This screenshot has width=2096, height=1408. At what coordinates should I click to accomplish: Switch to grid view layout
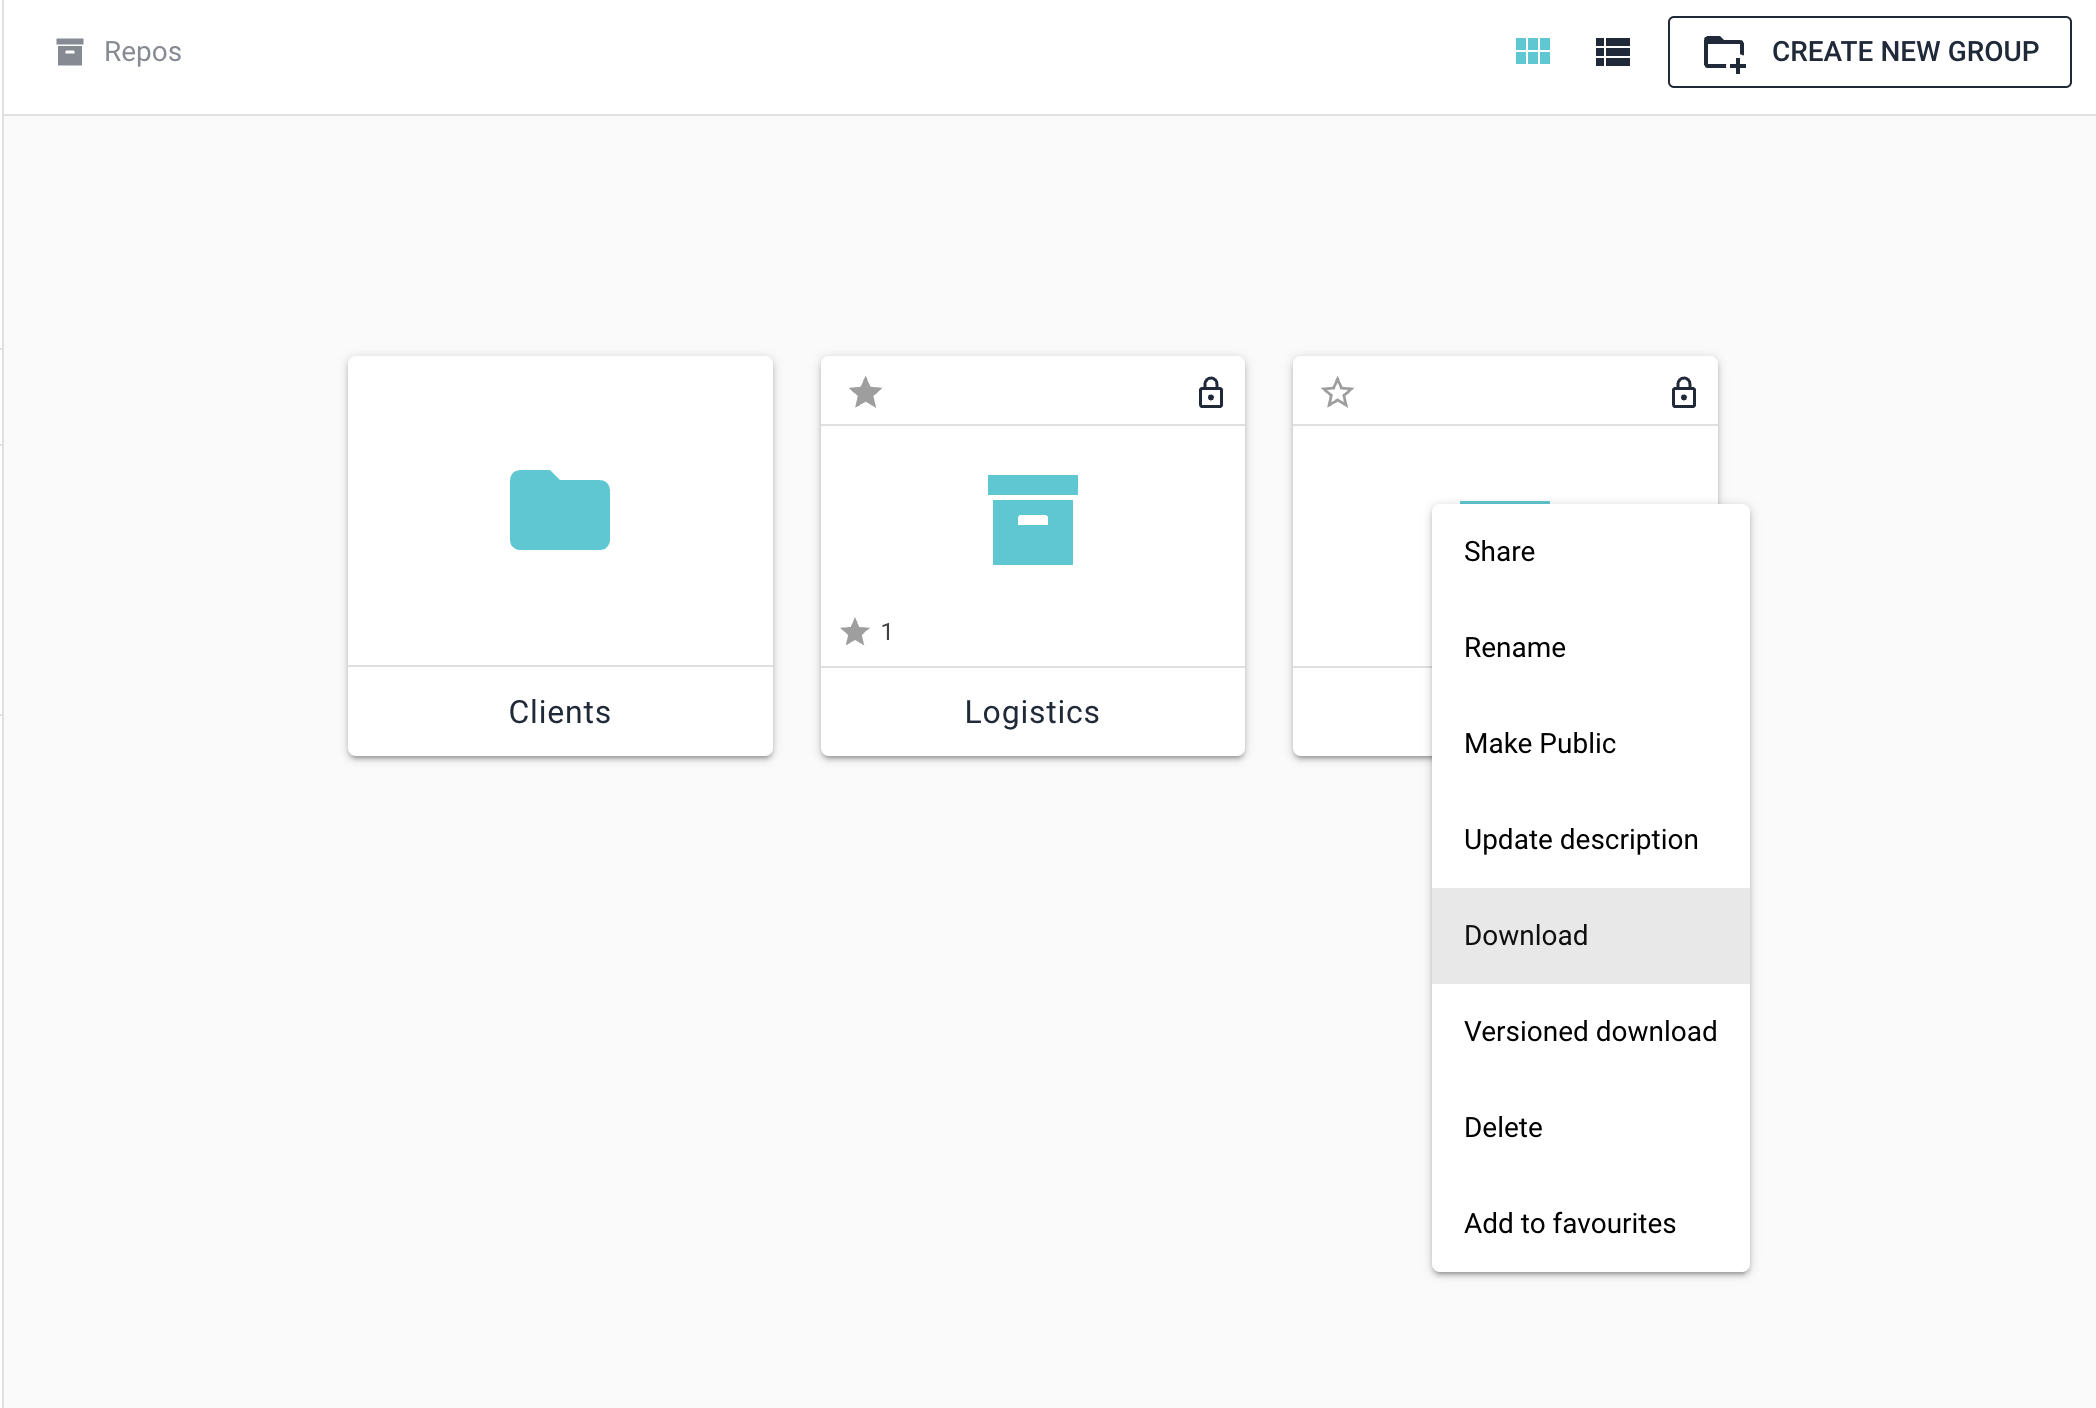(1532, 52)
